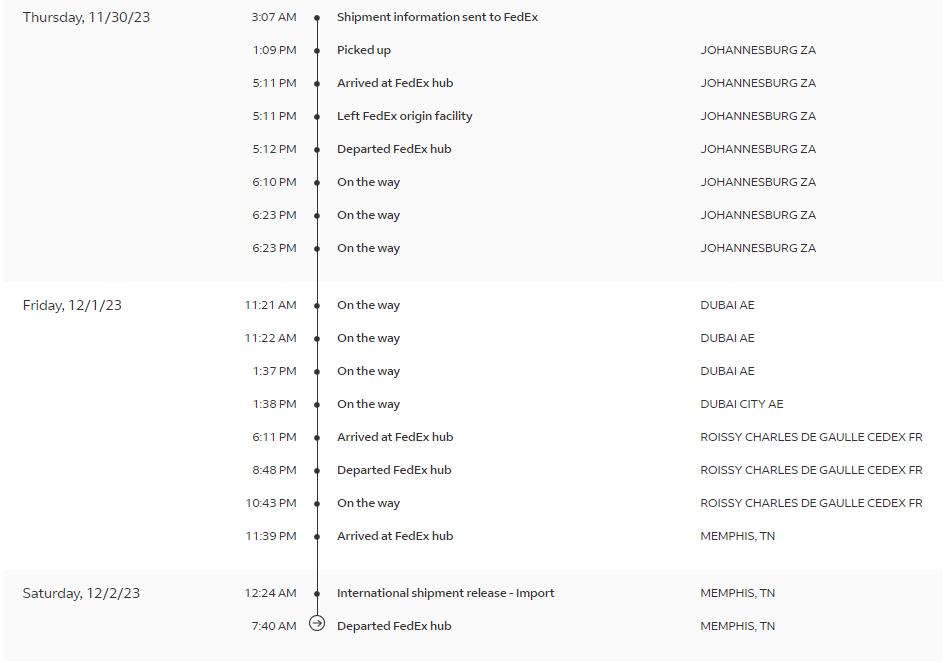The width and height of the screenshot is (947, 663).
Task: Click timeline dot for Shipment information sent
Action: pos(317,18)
